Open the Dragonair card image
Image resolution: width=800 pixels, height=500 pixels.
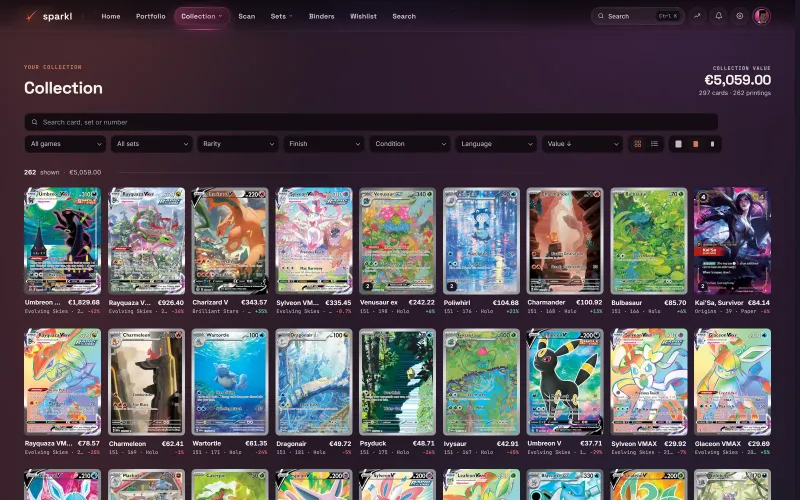click(314, 382)
